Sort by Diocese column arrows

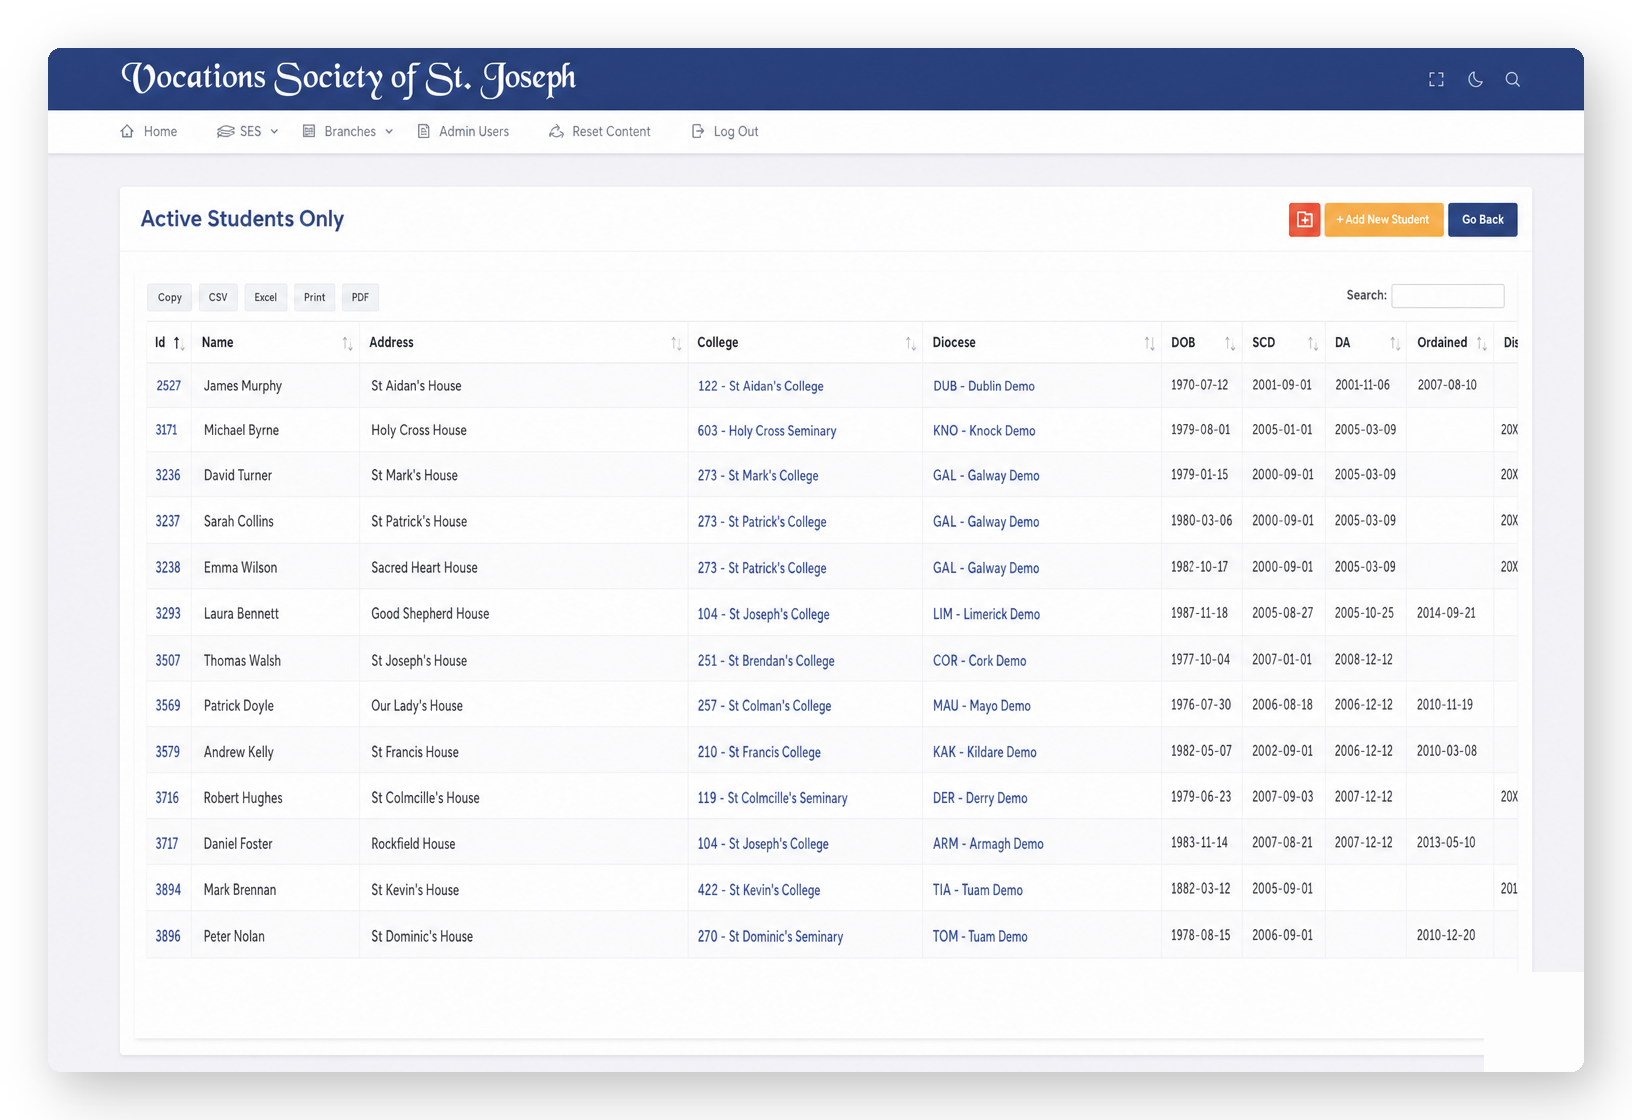tap(1149, 343)
